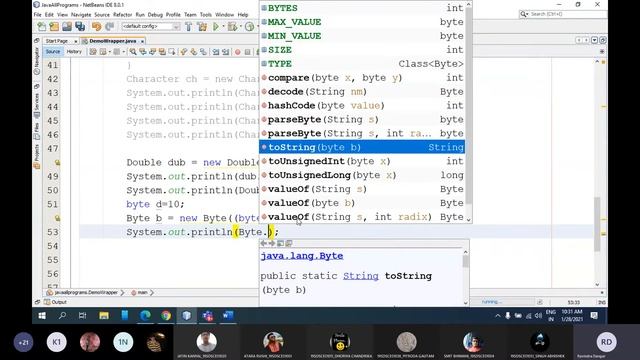
Task: Click the Find Next Occurrence icon
Action: click(153, 52)
